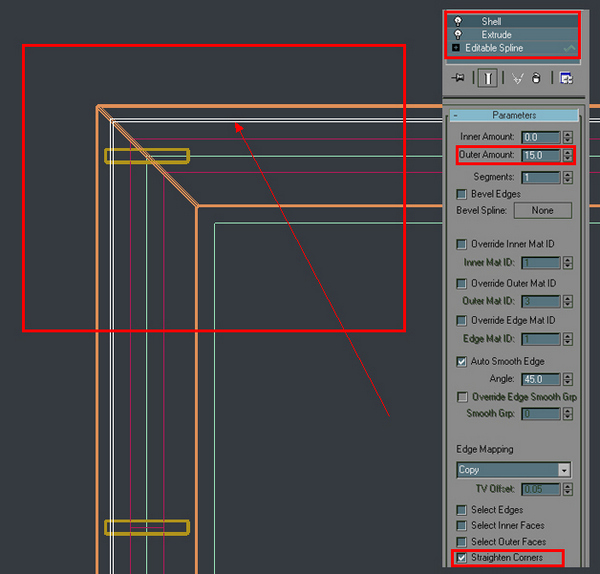Toggle Show End Result icon

488,78
